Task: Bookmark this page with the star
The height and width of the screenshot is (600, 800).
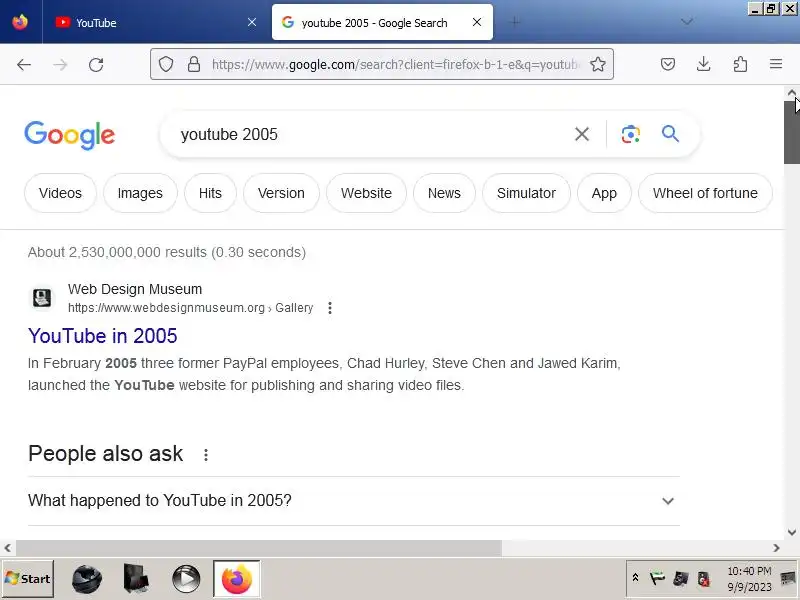Action: coord(597,64)
